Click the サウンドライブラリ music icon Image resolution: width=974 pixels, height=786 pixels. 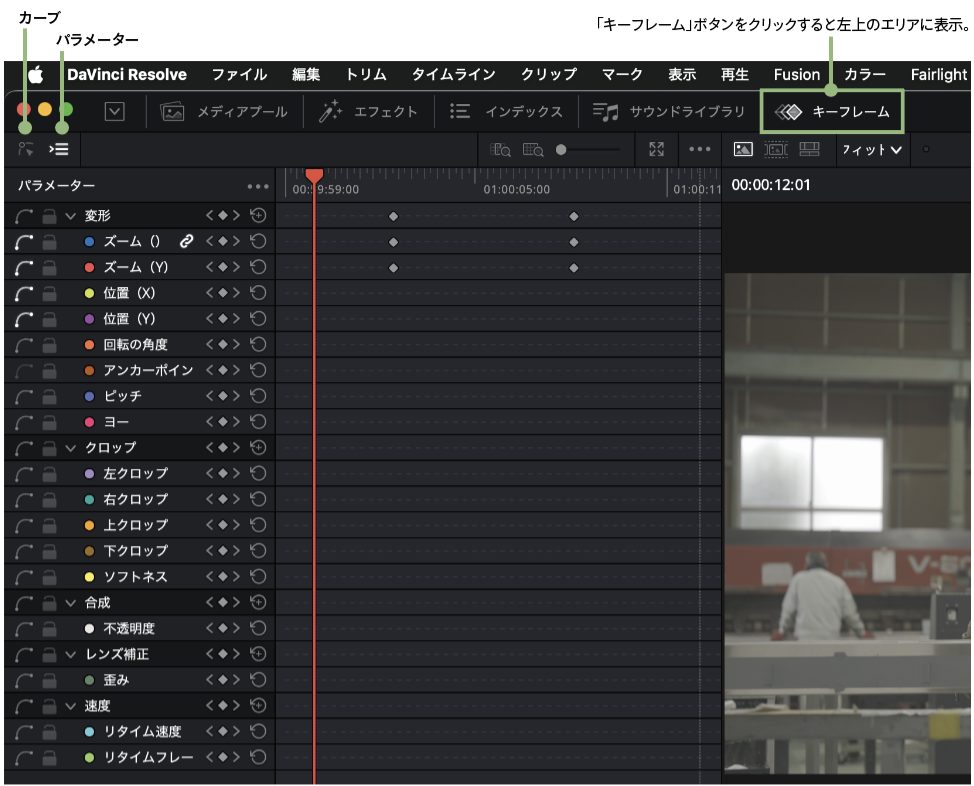(x=605, y=112)
